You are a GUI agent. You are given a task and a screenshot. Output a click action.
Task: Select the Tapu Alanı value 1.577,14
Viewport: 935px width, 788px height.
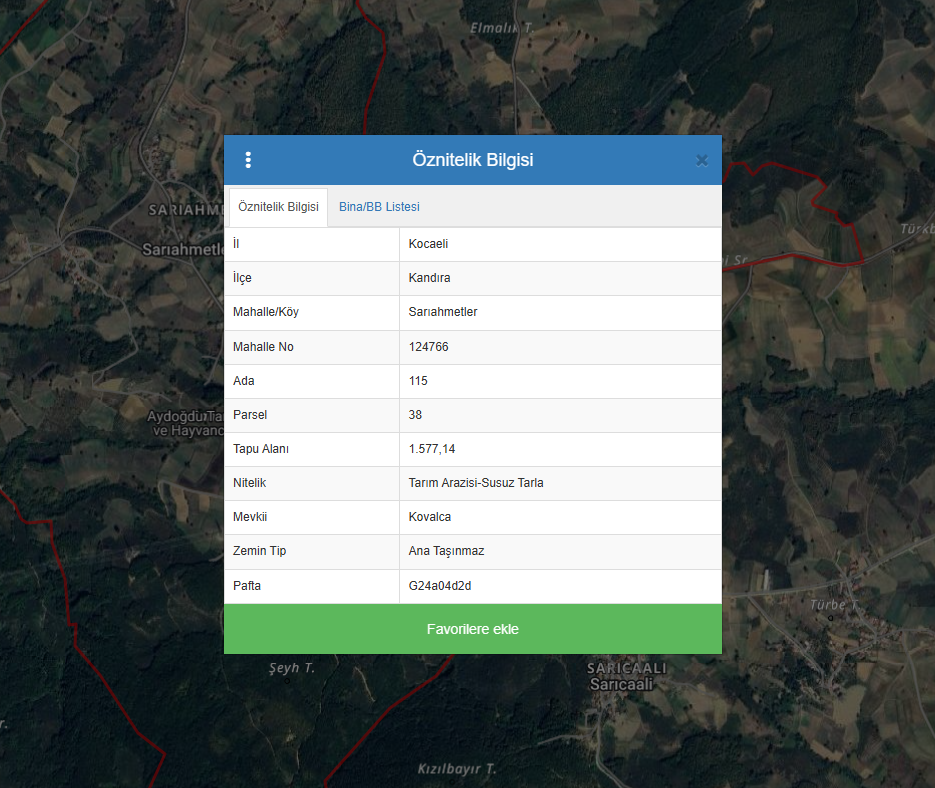point(432,449)
